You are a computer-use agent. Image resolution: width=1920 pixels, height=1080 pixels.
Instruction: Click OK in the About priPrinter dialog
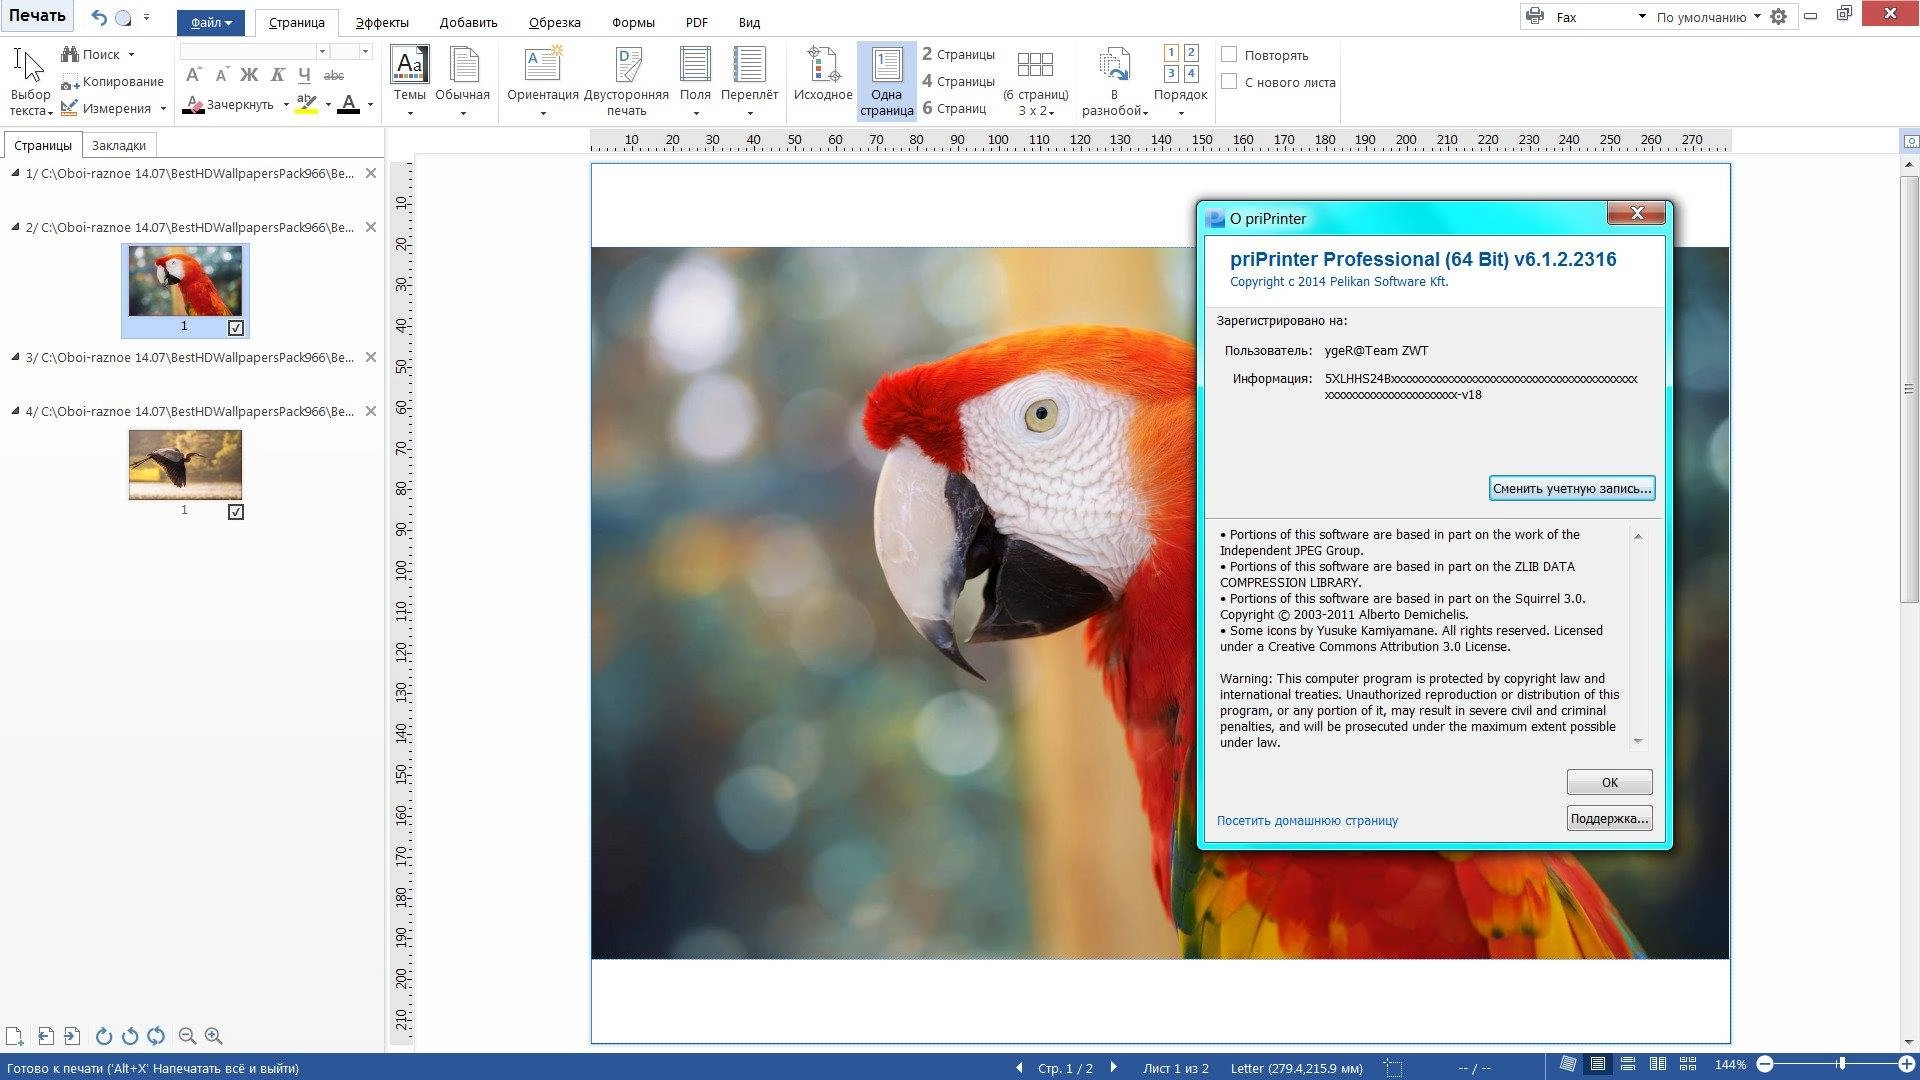click(x=1609, y=782)
